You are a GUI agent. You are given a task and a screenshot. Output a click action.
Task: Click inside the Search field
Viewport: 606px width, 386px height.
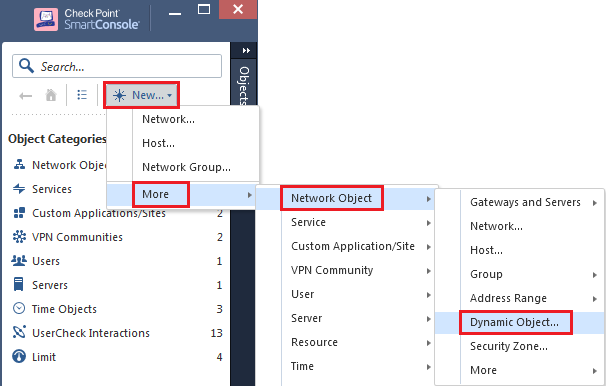[x=117, y=66]
